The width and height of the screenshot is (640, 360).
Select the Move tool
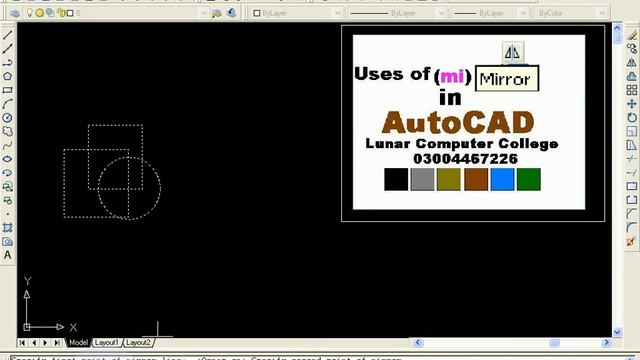632,104
